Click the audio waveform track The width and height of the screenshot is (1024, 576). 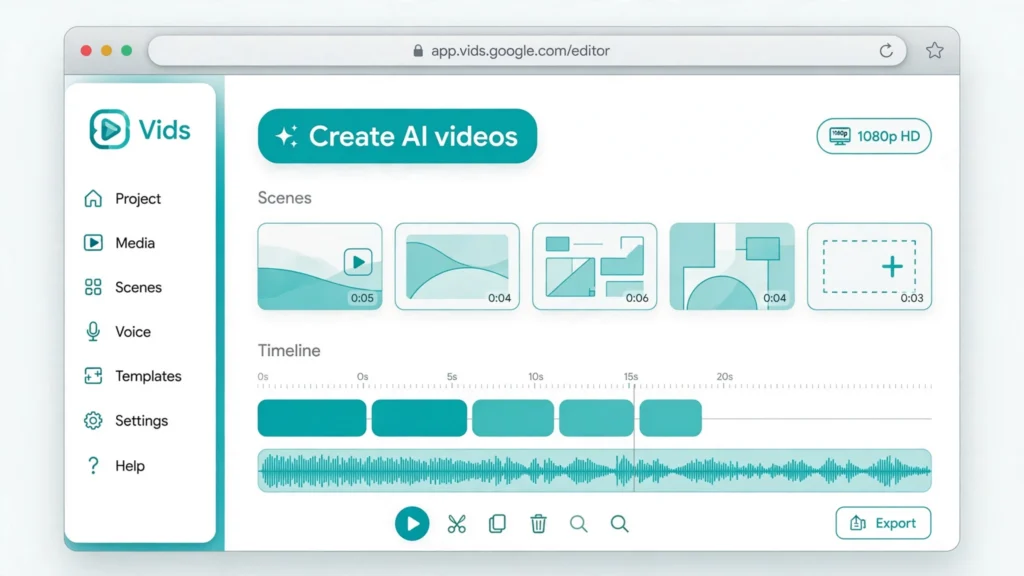point(594,470)
